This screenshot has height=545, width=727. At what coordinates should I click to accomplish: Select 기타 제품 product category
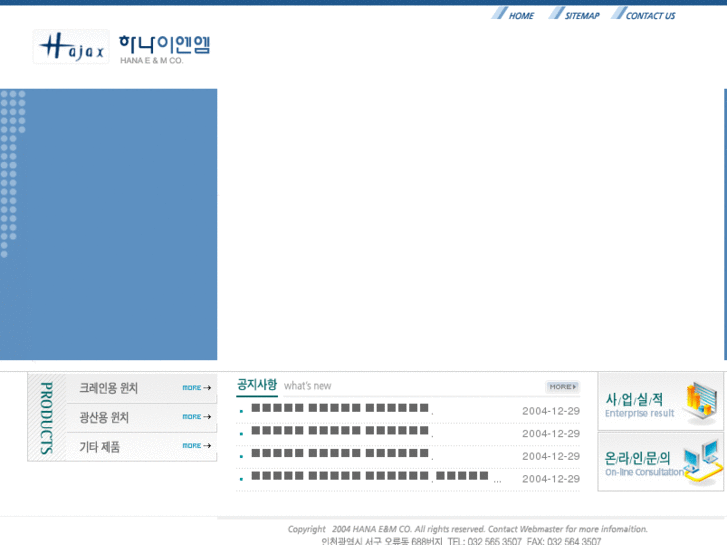(x=99, y=446)
